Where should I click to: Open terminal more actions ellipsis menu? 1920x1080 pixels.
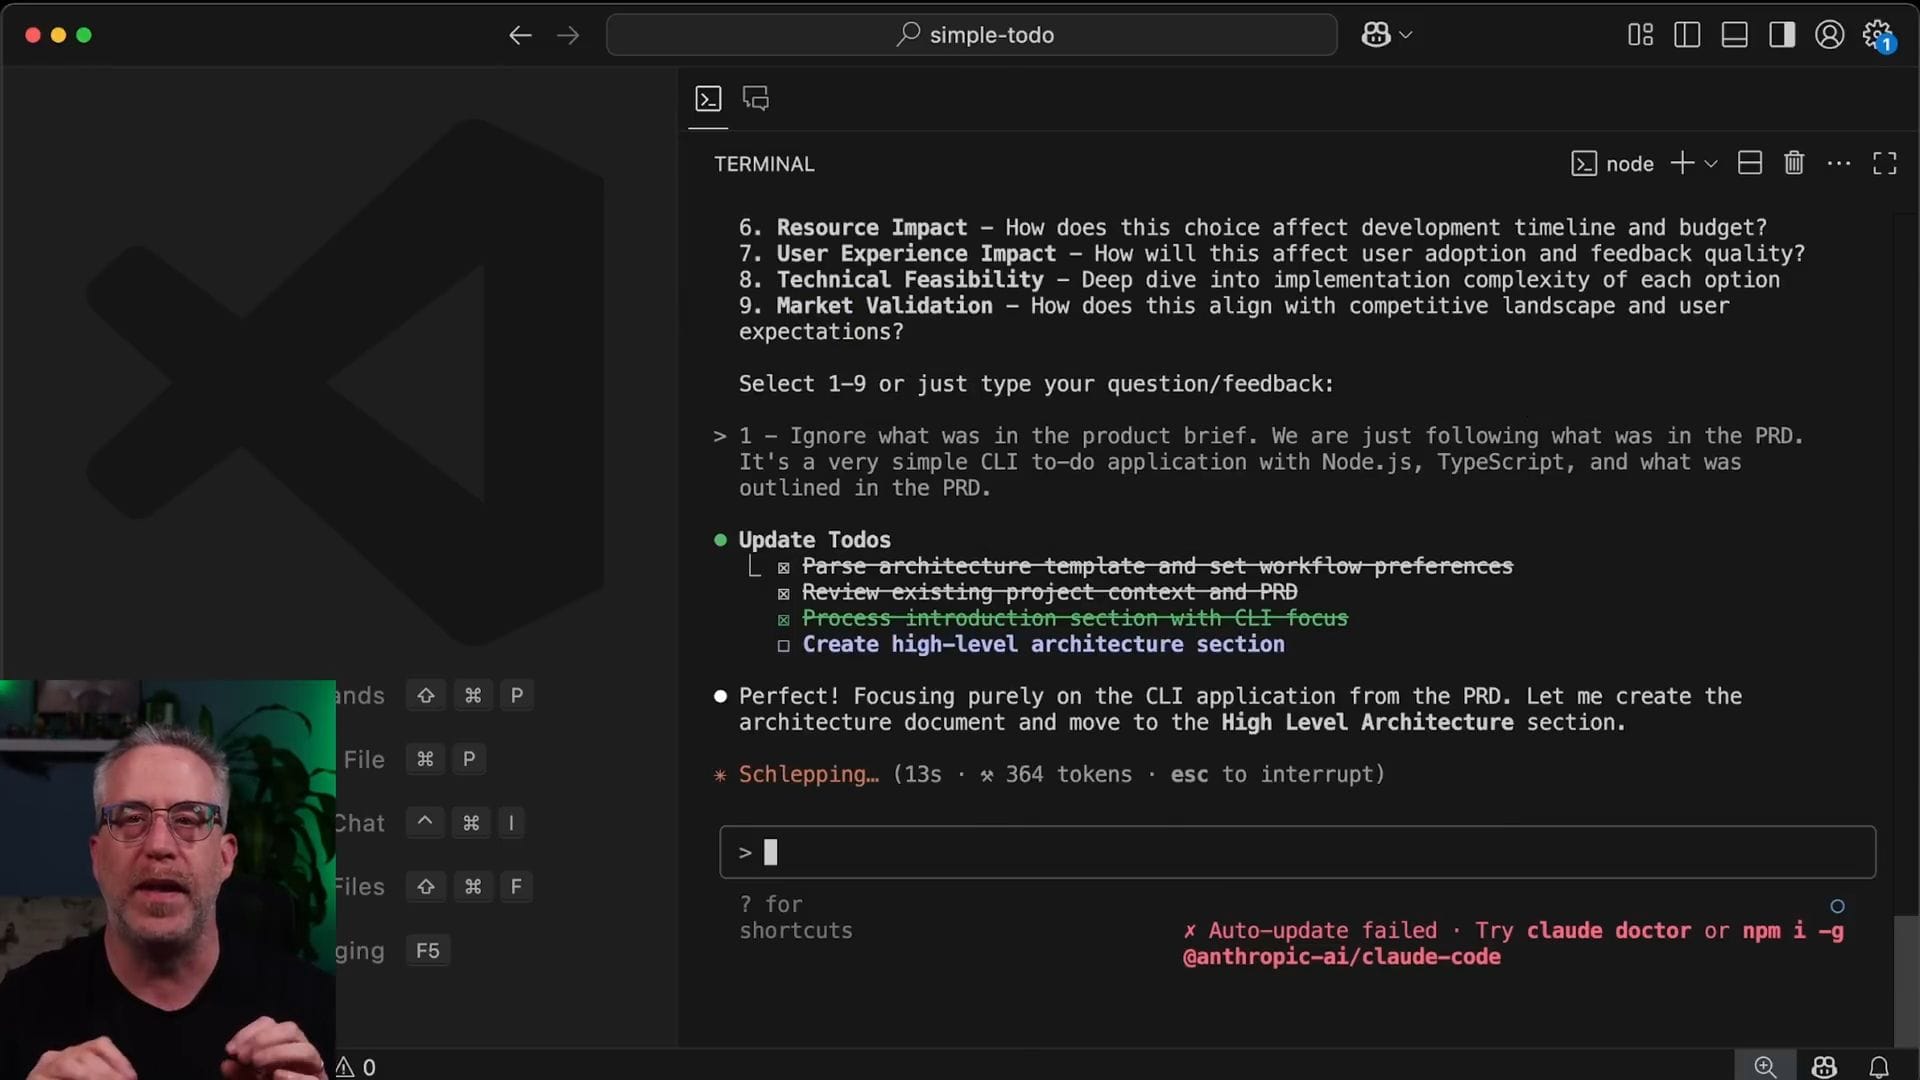point(1838,163)
